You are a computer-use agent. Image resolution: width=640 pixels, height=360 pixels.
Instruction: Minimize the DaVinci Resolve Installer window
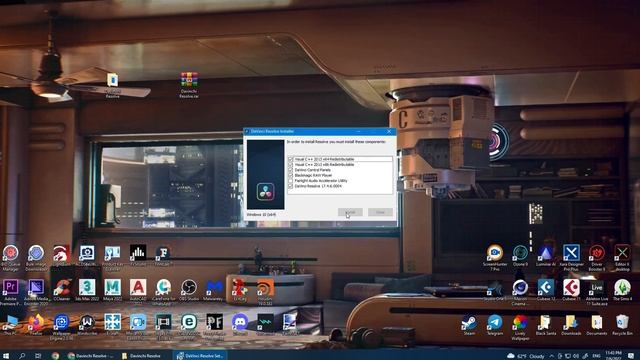(x=358, y=131)
